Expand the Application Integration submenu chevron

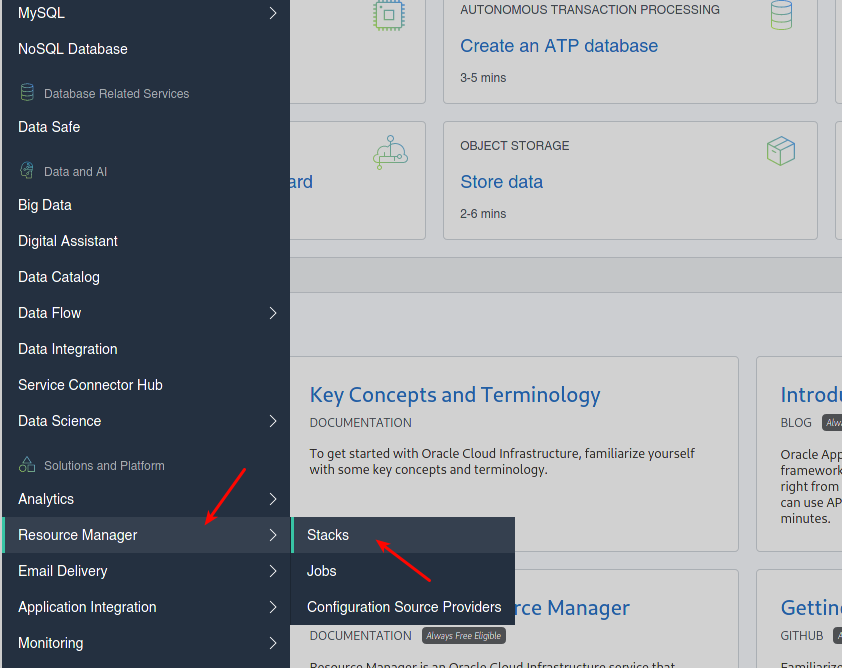point(273,607)
